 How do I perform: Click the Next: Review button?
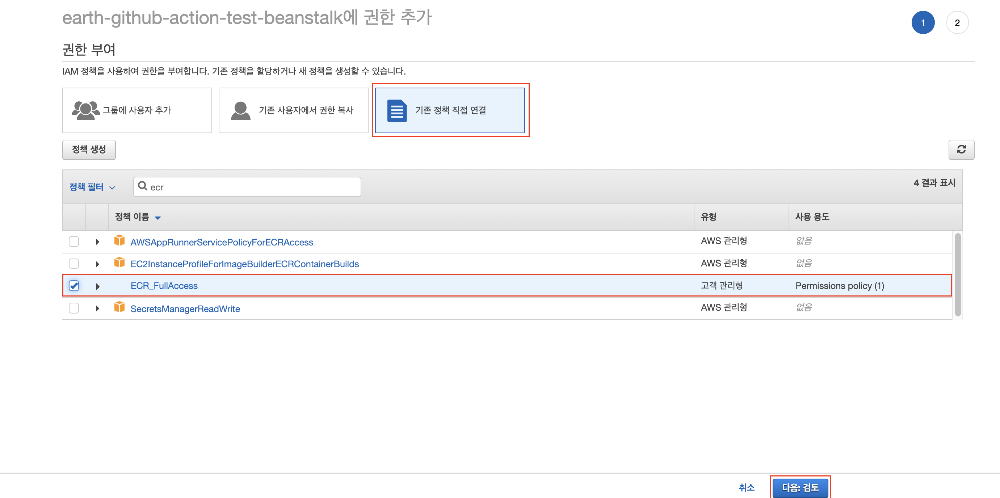(x=800, y=488)
